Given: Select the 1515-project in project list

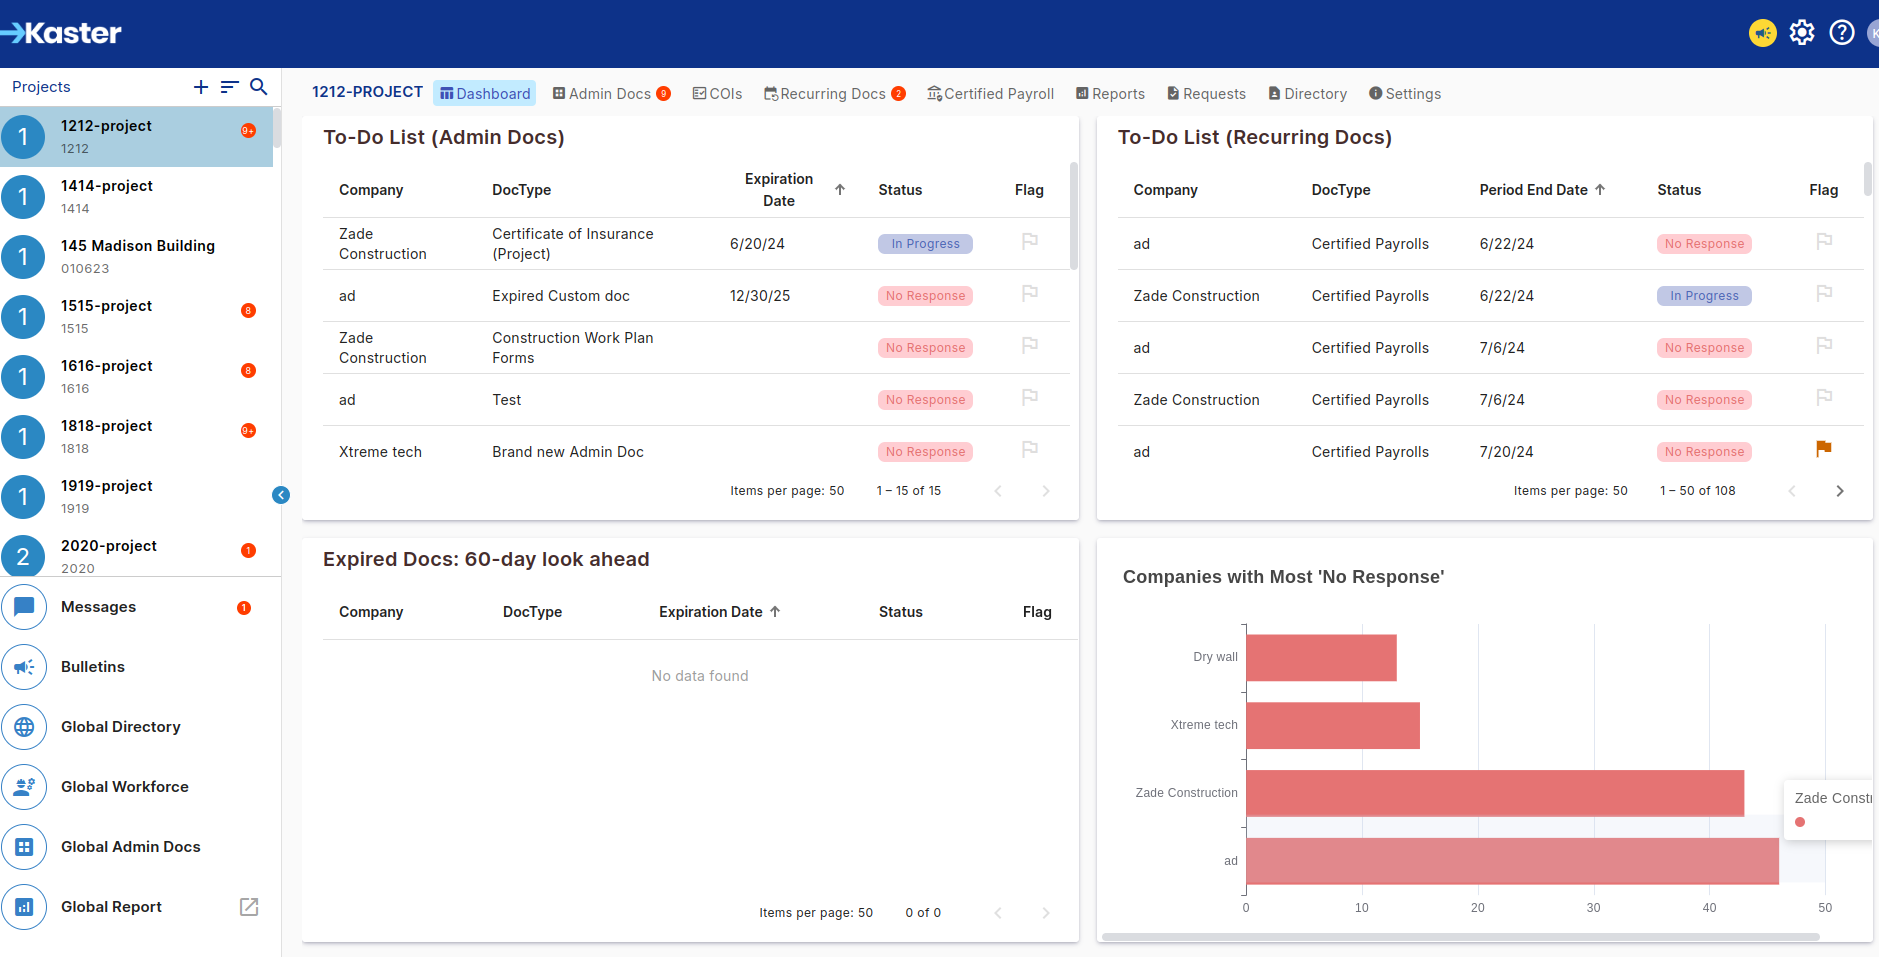Looking at the screenshot, I should [106, 316].
